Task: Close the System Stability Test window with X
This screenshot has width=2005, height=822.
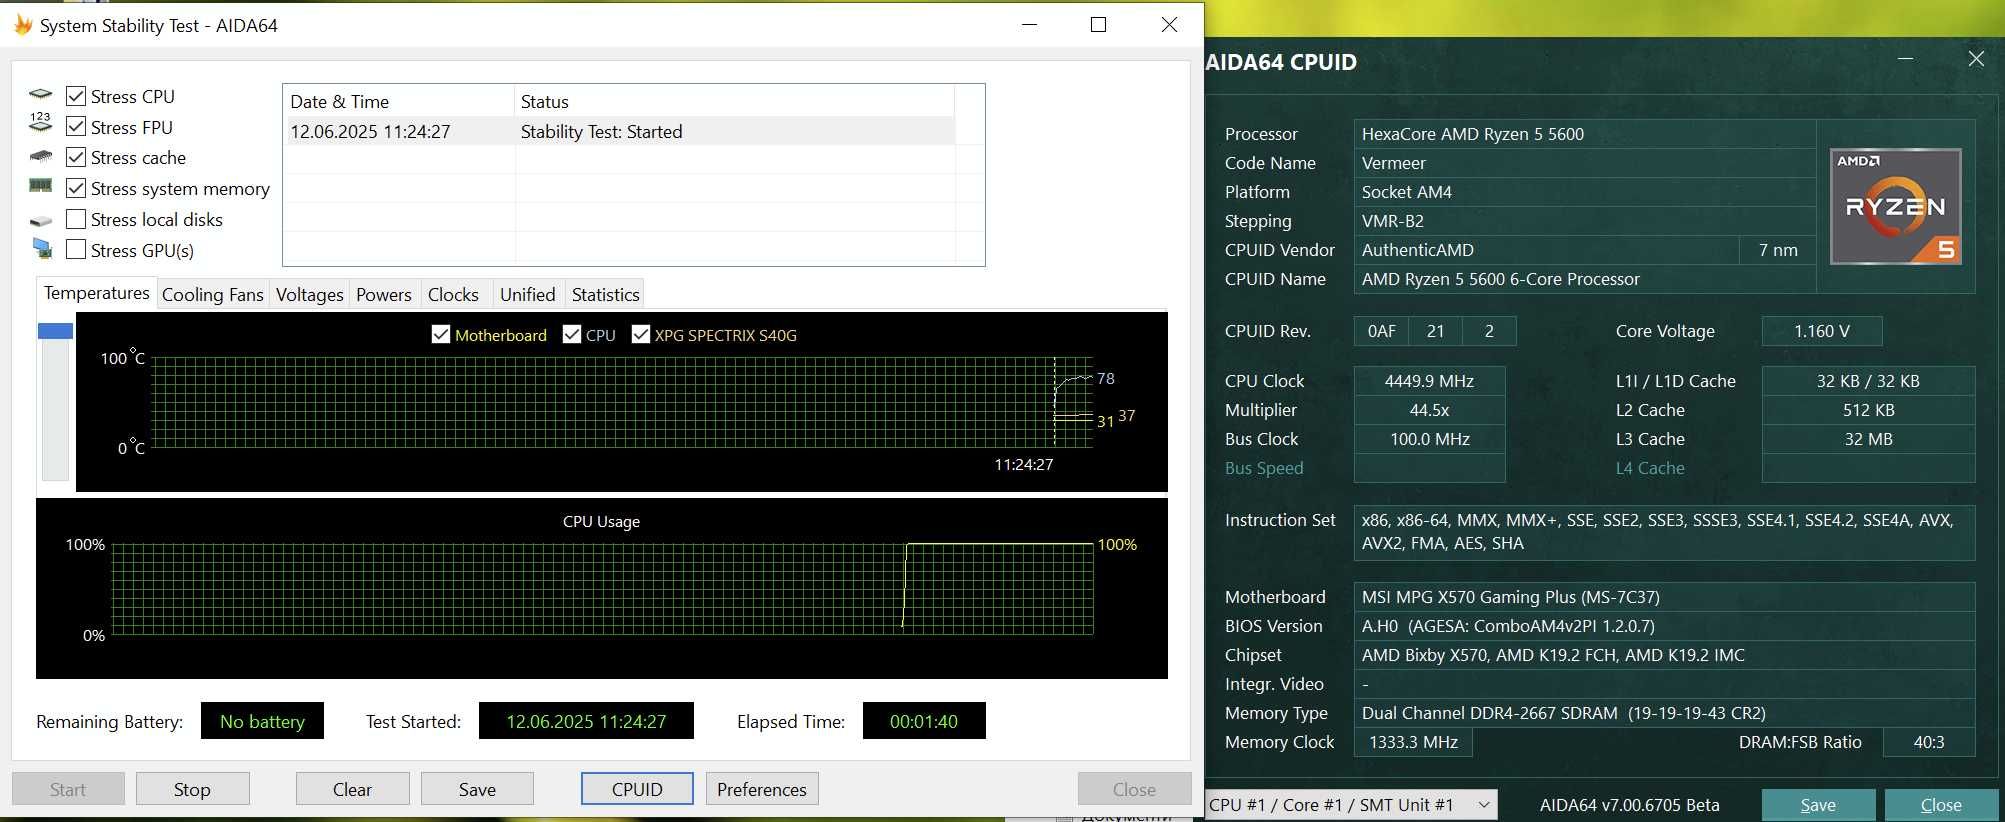Action: (1169, 25)
